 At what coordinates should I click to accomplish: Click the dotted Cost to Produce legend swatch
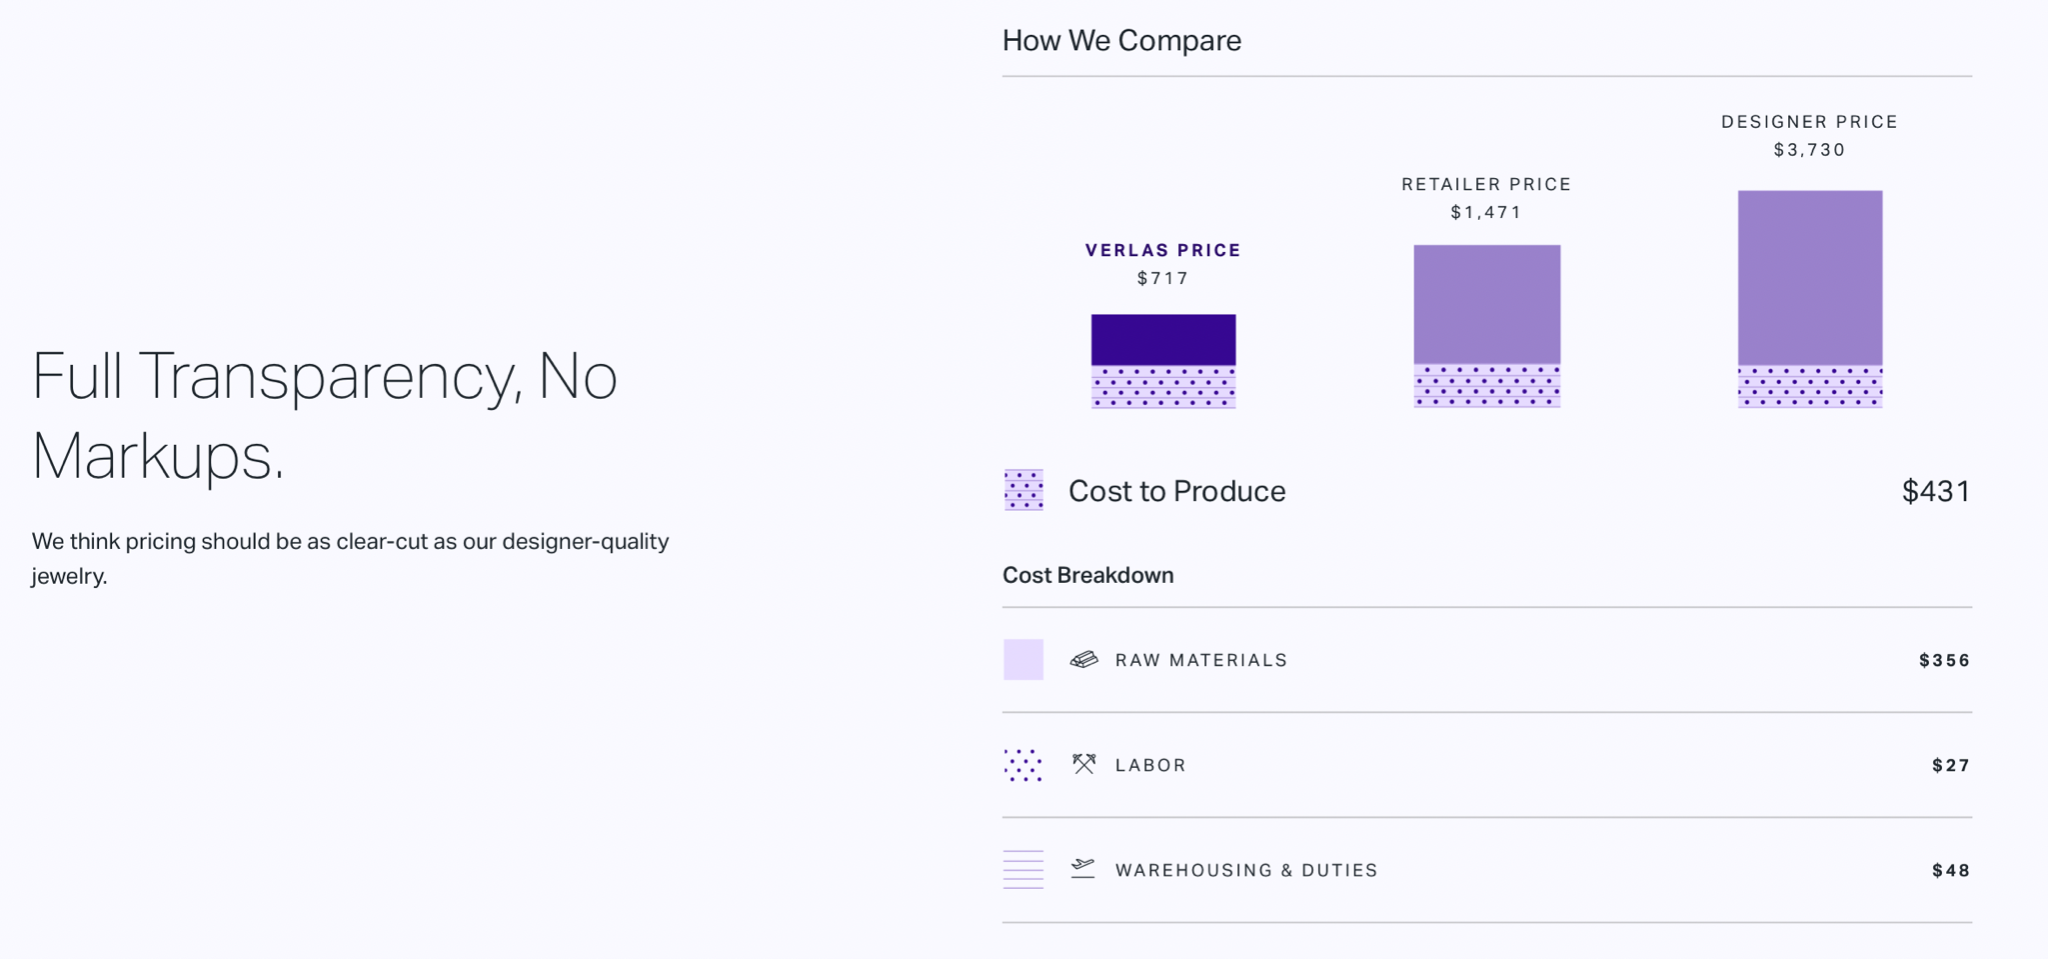coord(1023,490)
